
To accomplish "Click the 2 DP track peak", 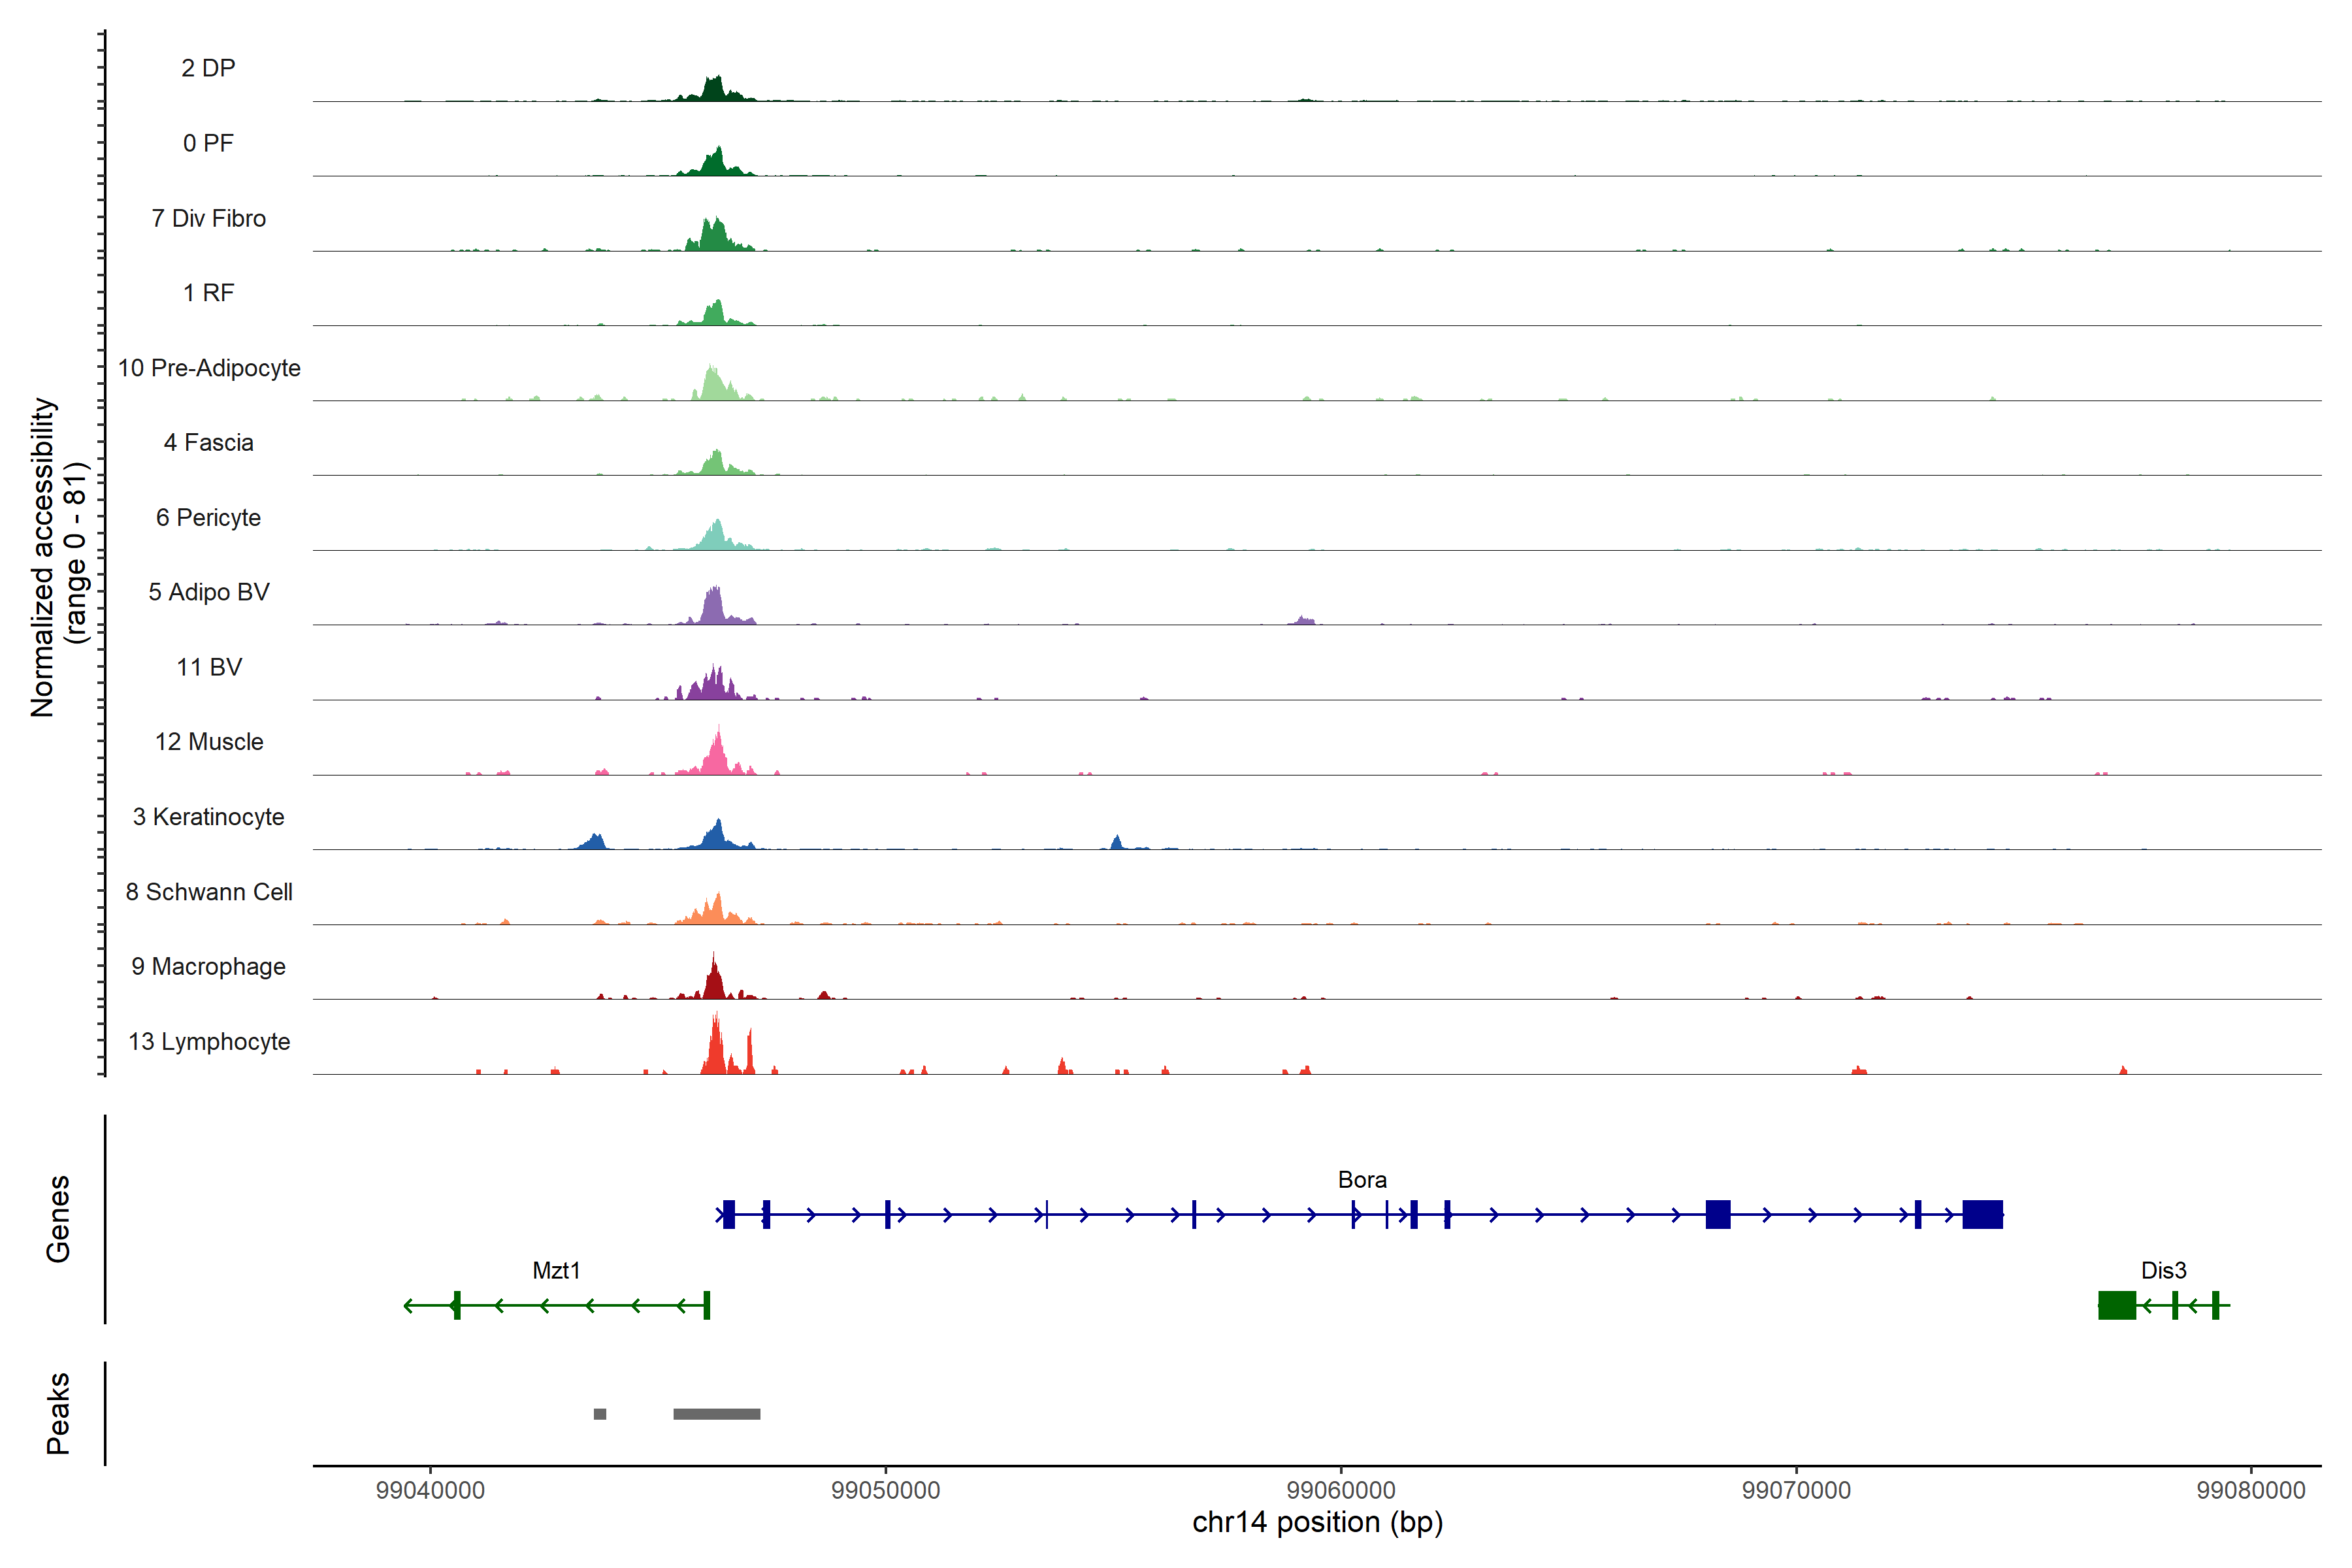I will click(x=713, y=89).
